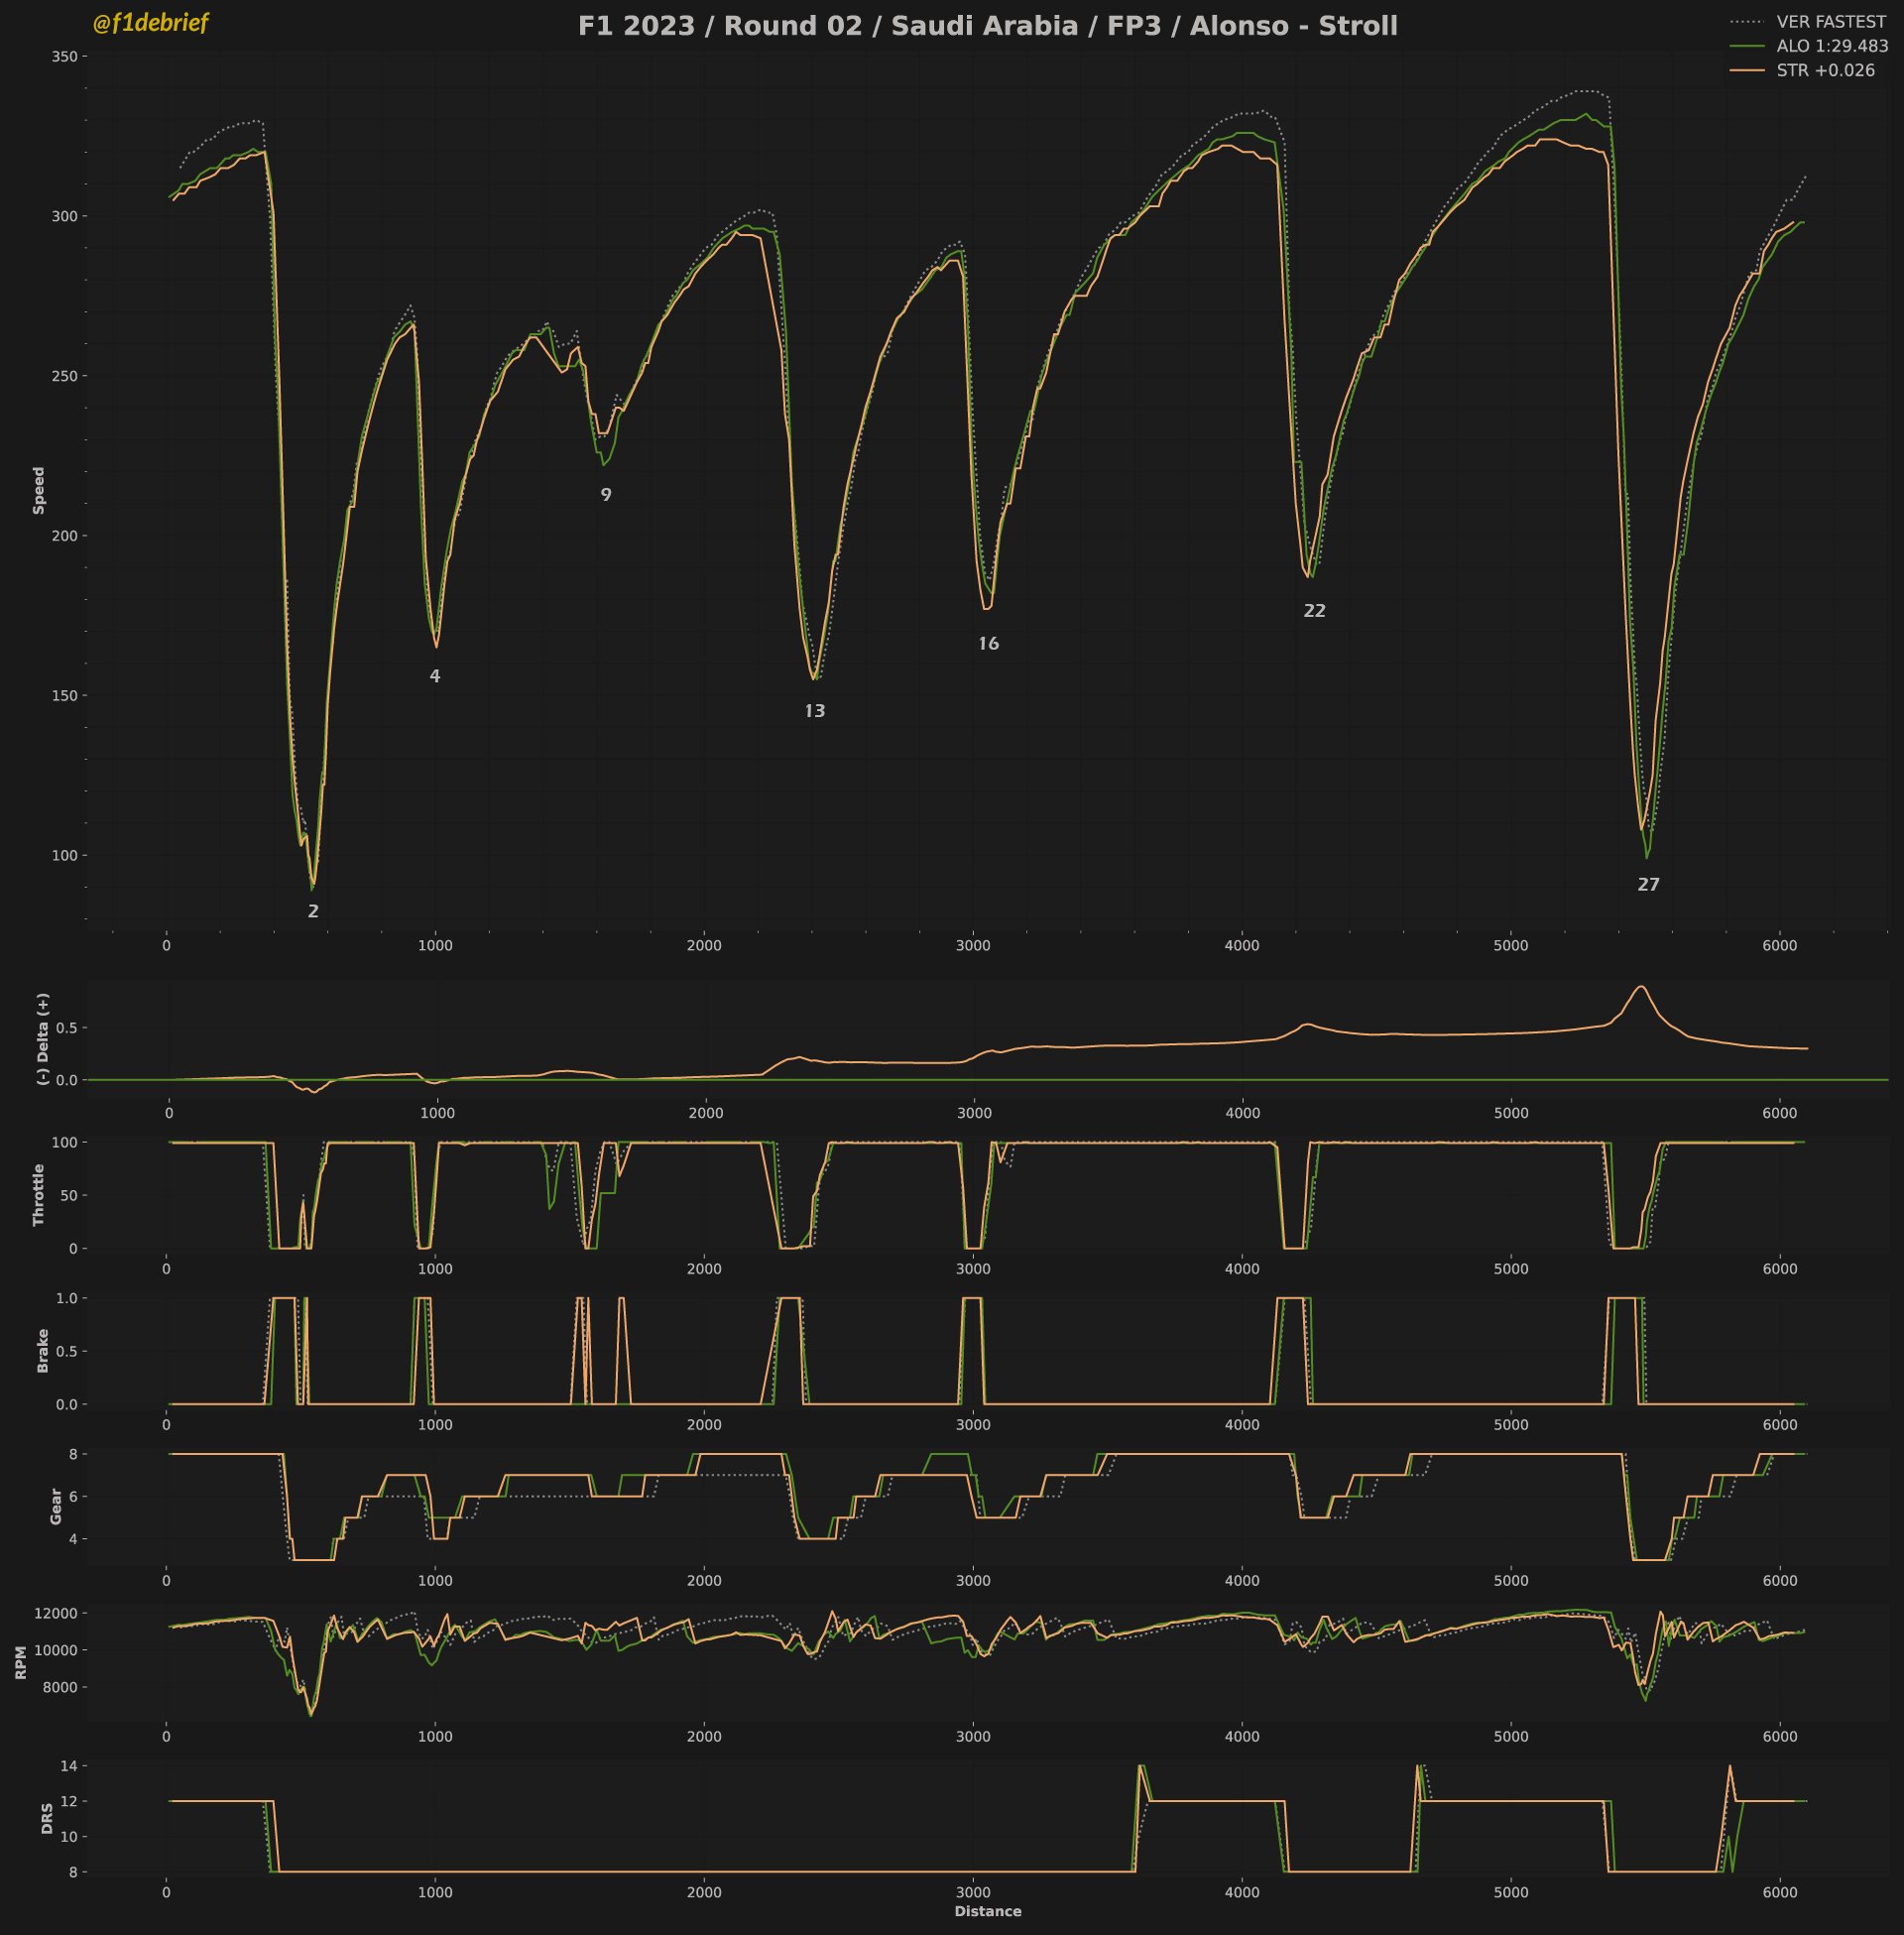Click corner label 4 on speed chart
The width and height of the screenshot is (1904, 1935).
point(434,676)
